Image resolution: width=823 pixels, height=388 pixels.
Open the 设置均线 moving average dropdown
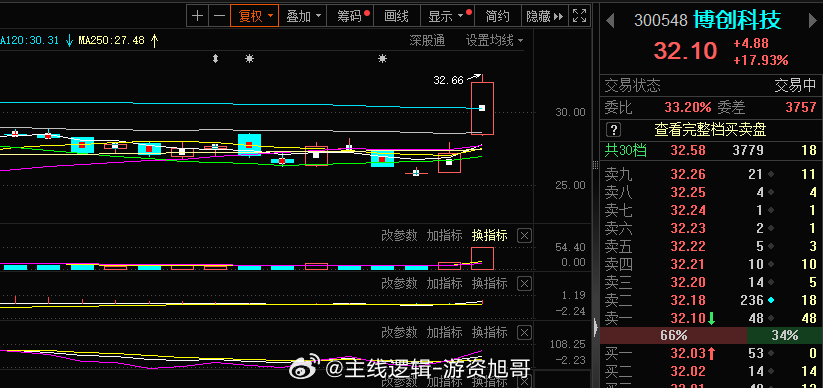(494, 40)
